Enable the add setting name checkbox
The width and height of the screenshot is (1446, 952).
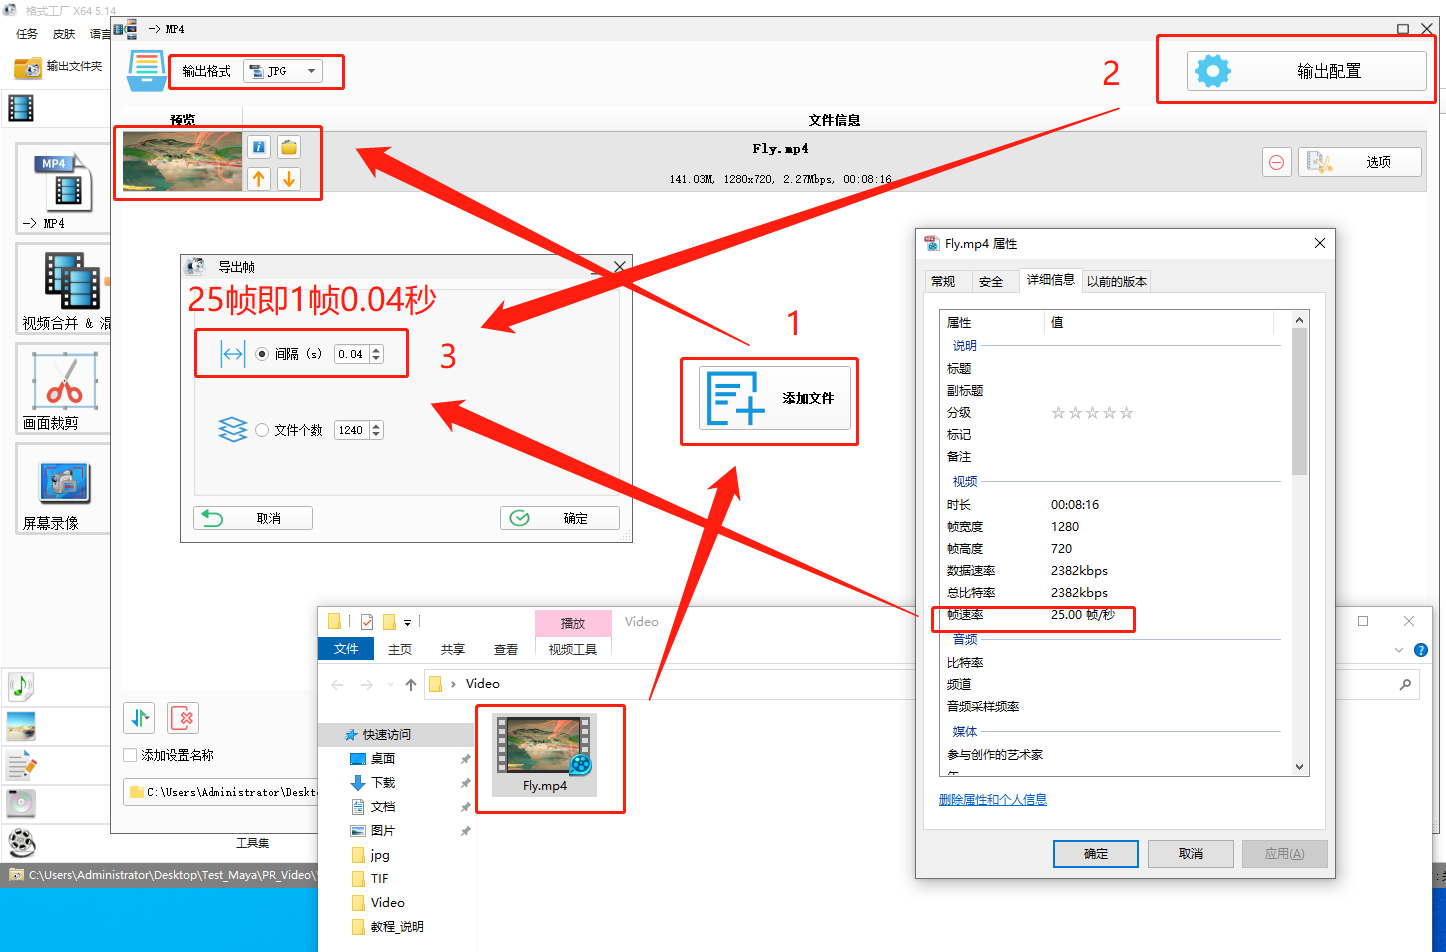(x=130, y=755)
